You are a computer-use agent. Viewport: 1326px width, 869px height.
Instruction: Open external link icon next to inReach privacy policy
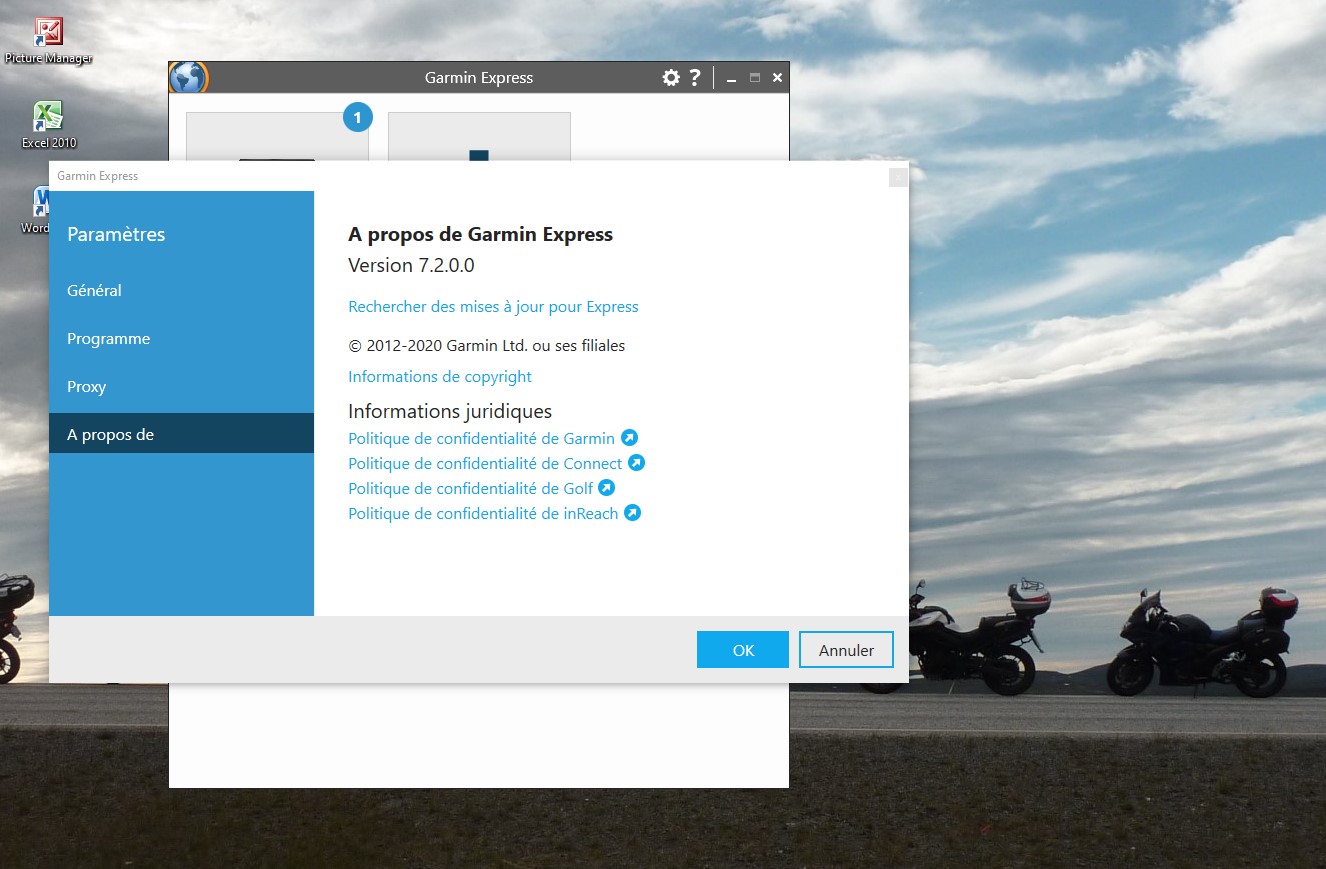632,513
